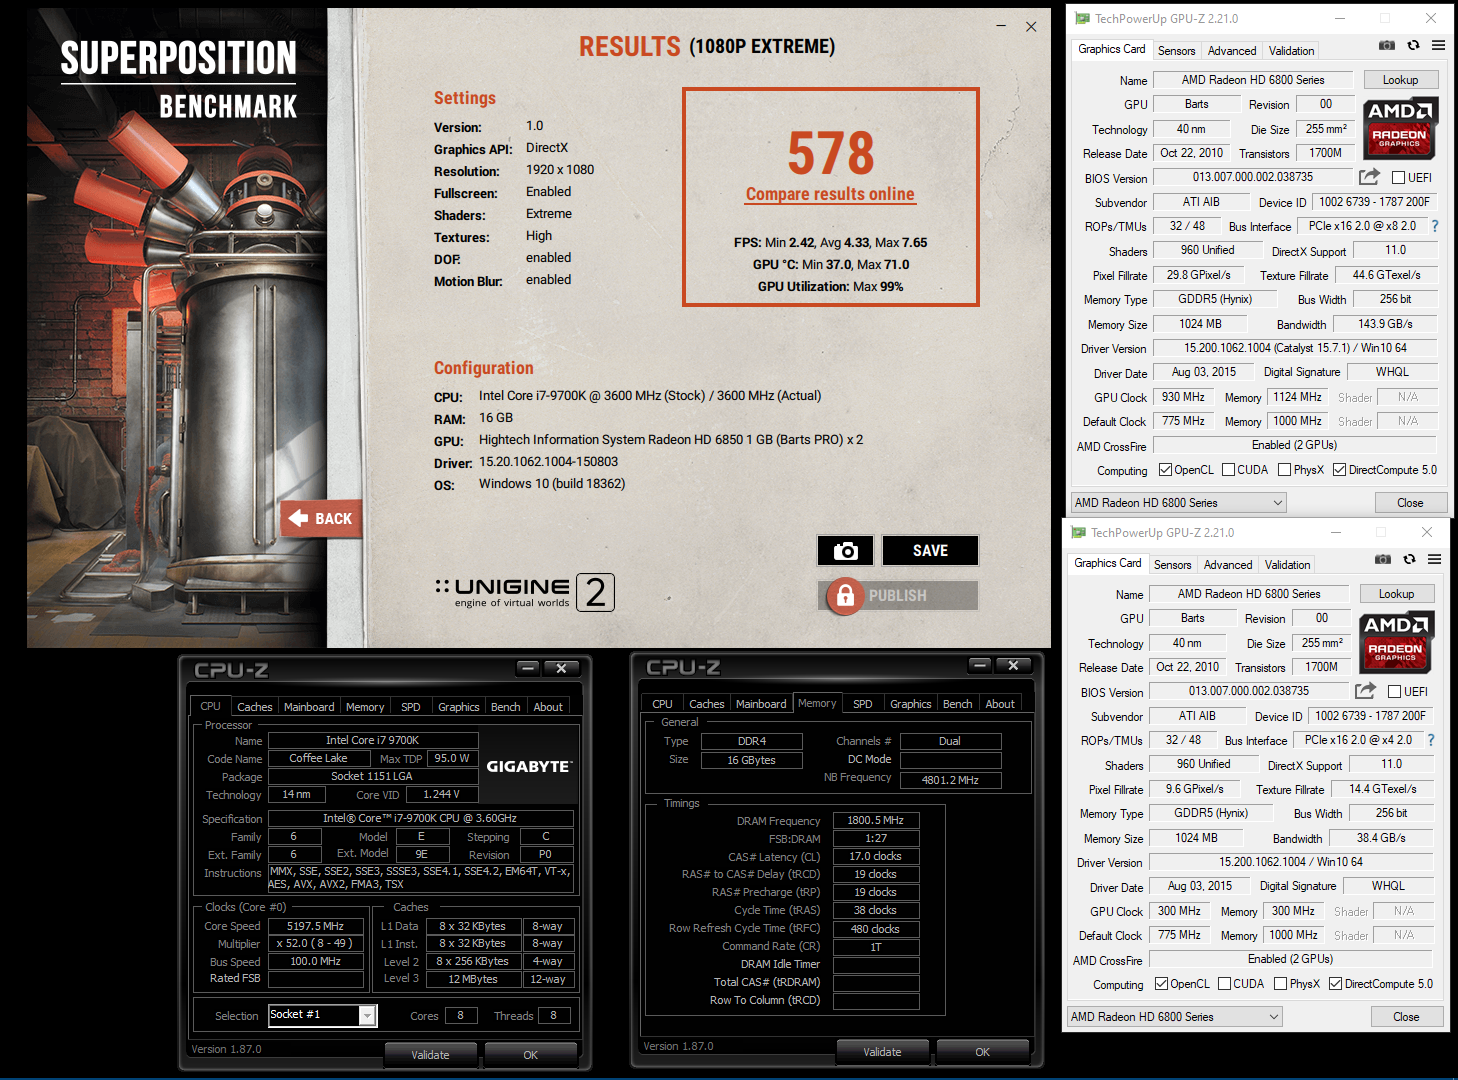The image size is (1458, 1080).
Task: Click the GPU-Z title bar app icon in bottom window
Action: tap(1078, 532)
